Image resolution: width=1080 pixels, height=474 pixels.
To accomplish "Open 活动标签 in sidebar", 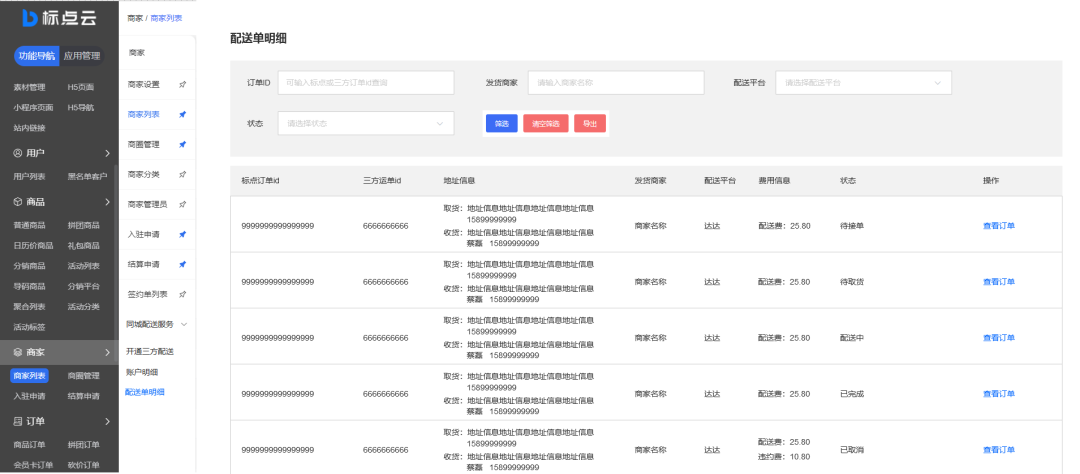I will (29, 327).
